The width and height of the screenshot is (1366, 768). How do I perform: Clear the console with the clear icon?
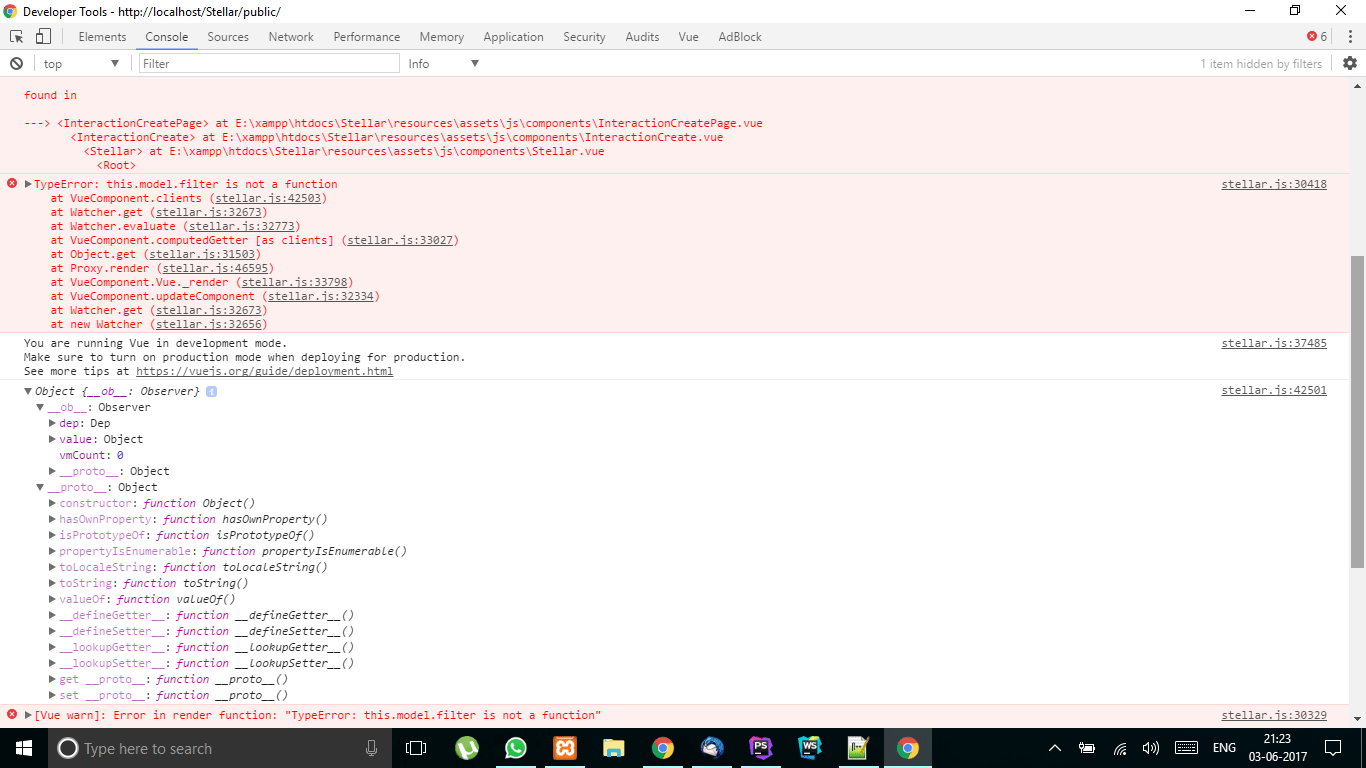[14, 62]
